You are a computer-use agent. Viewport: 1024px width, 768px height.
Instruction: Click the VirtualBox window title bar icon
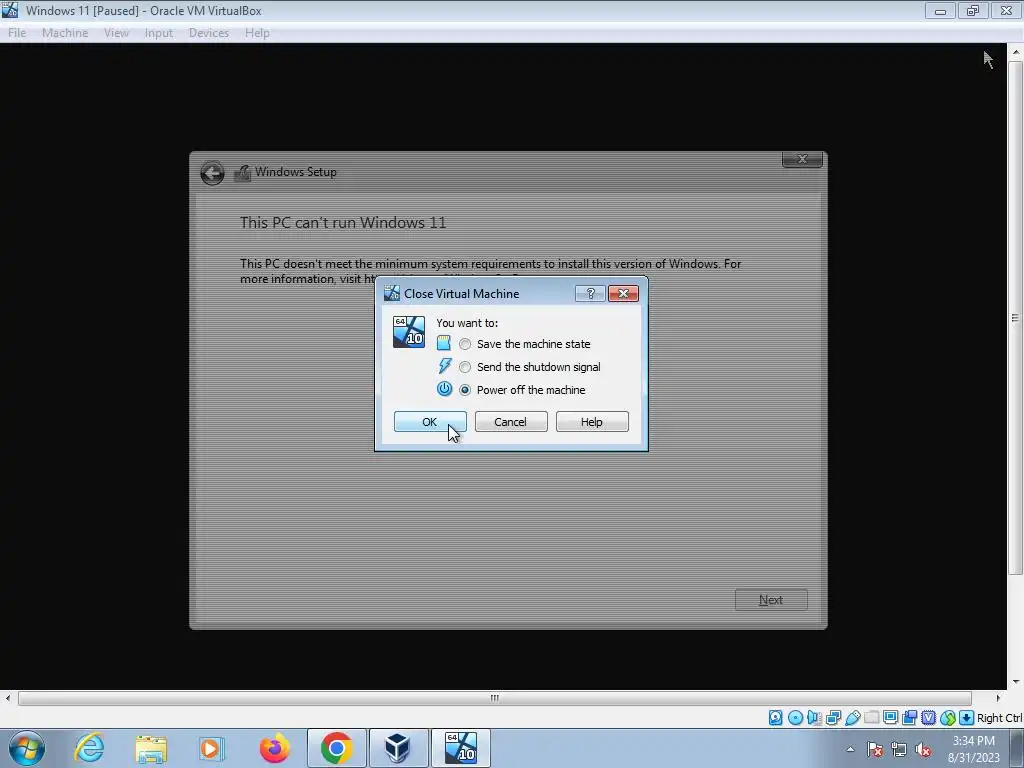click(x=10, y=10)
